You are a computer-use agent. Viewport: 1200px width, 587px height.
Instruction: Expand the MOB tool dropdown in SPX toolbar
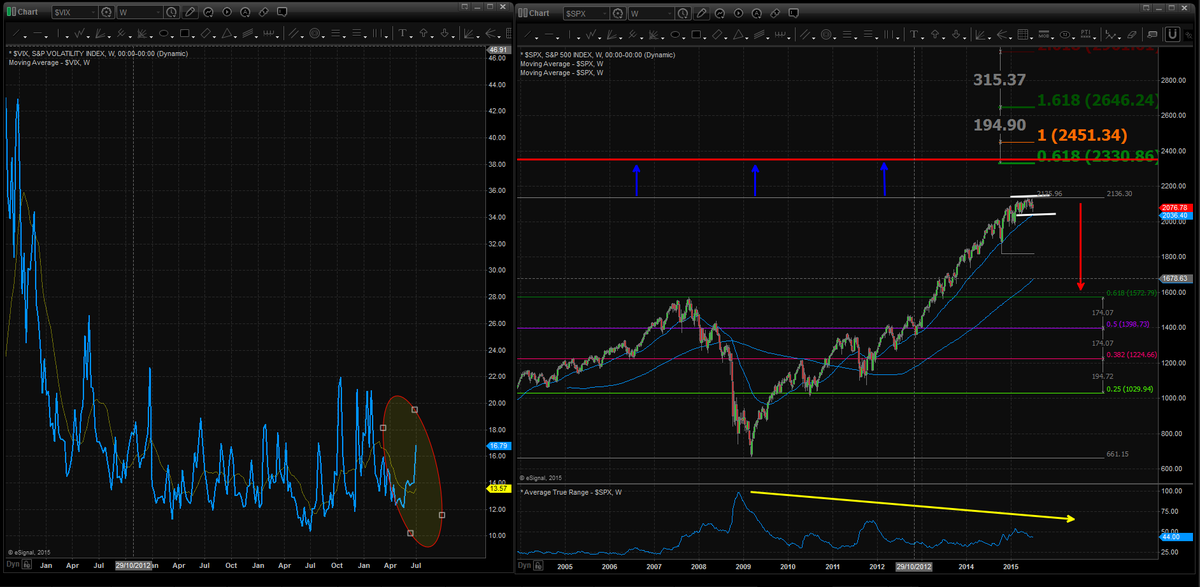(x=1052, y=38)
